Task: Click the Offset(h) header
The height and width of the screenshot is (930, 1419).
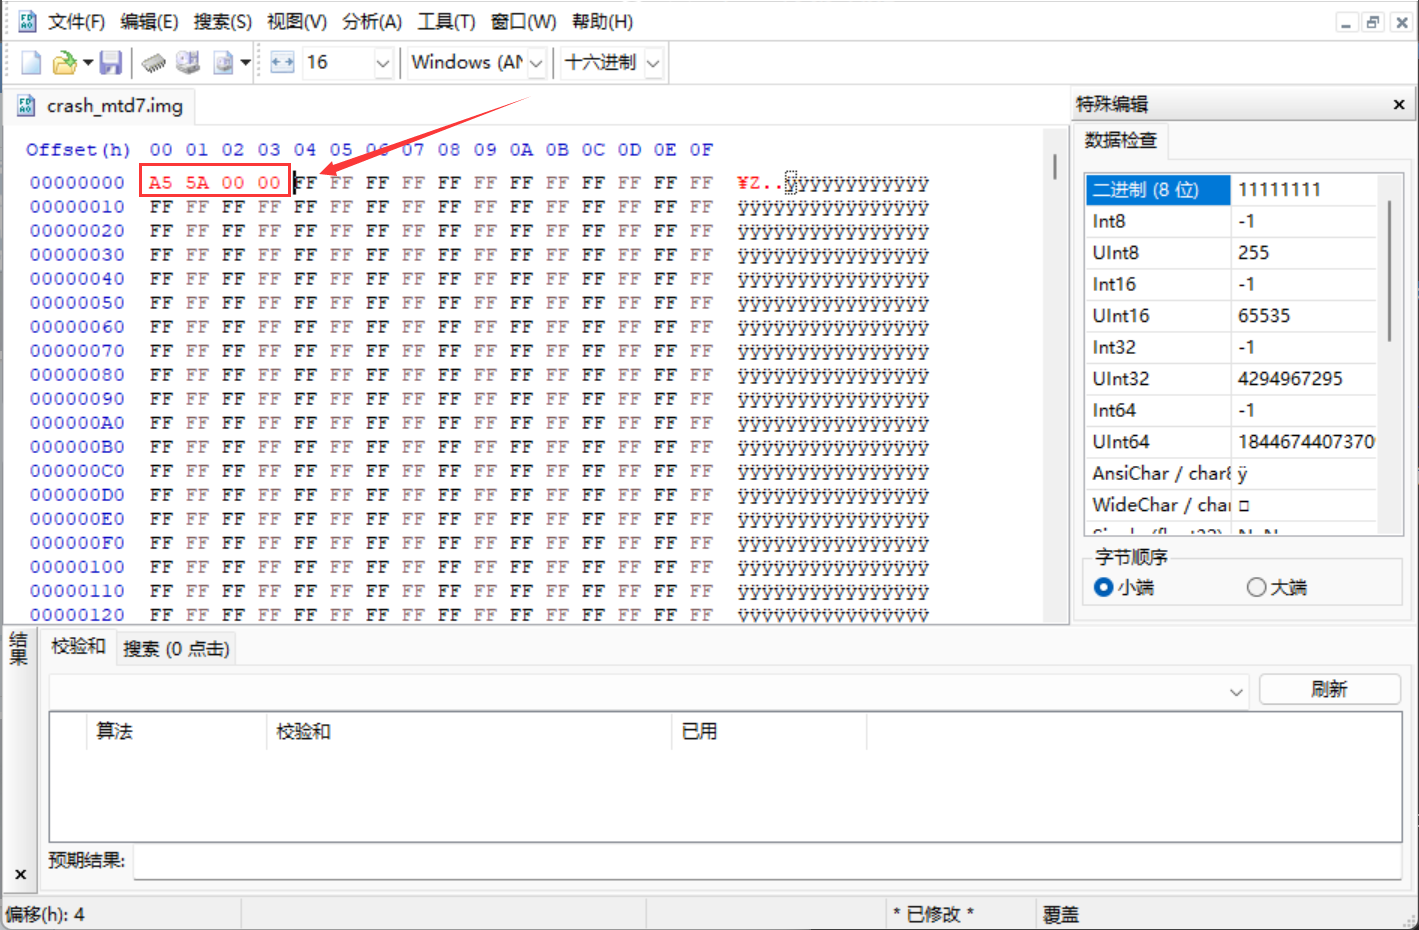Action: [x=78, y=150]
